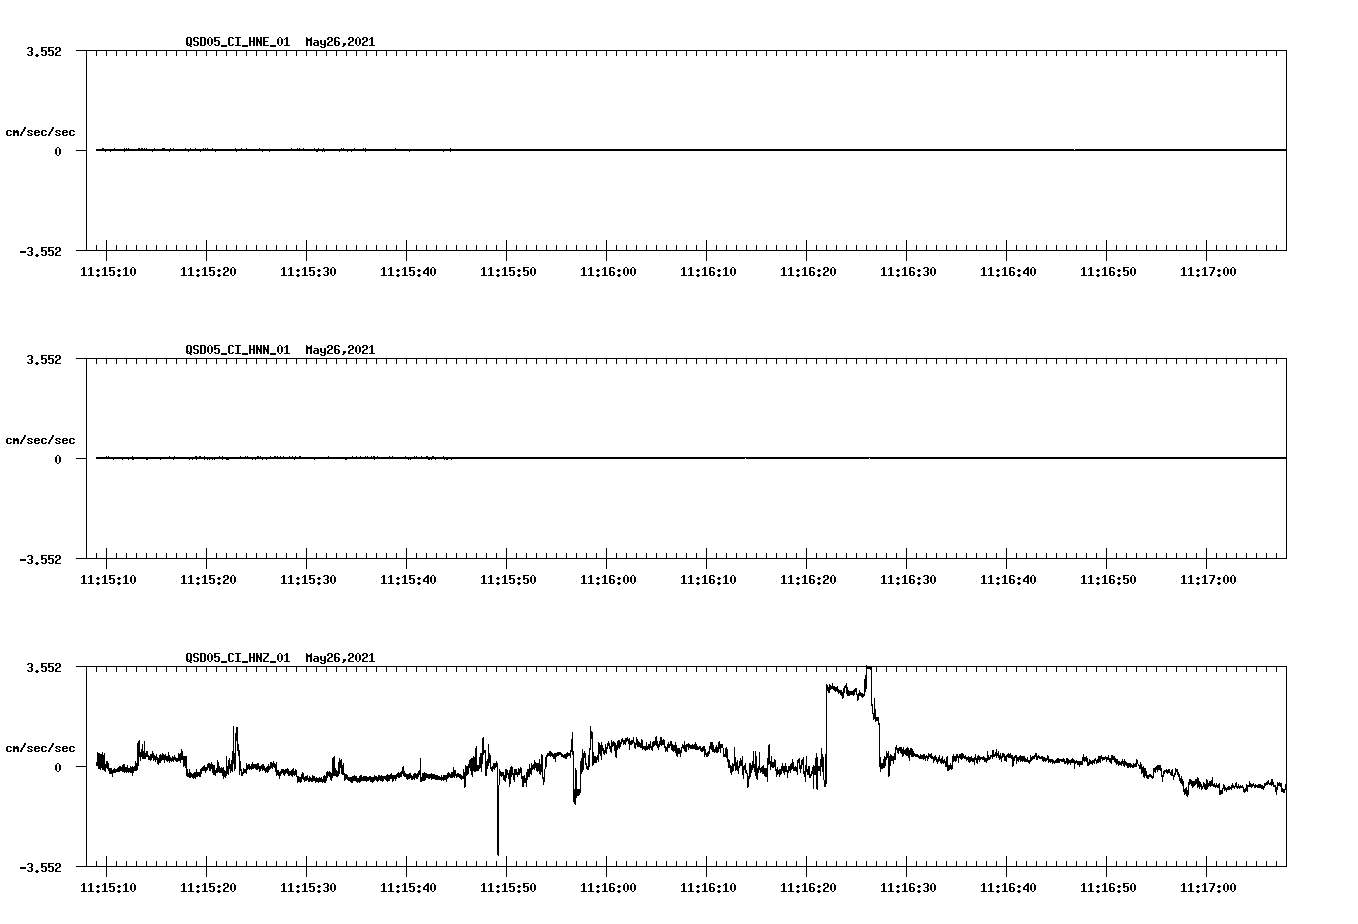Select the -3.552 amplitude value on middle plot
Image resolution: width=1358 pixels, height=924 pixels.
pyautogui.click(x=39, y=561)
